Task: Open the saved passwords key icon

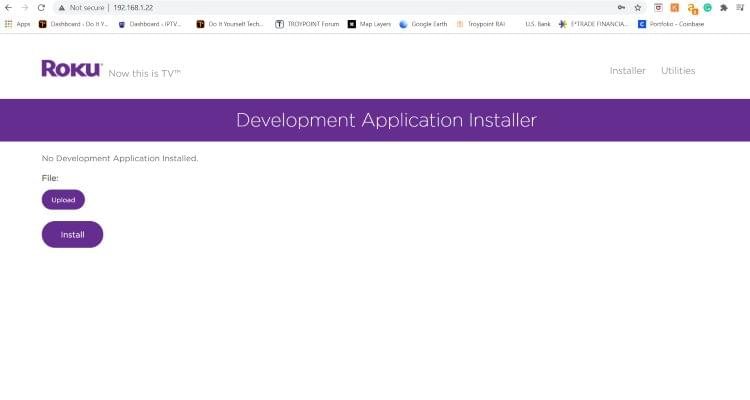Action: pos(620,7)
